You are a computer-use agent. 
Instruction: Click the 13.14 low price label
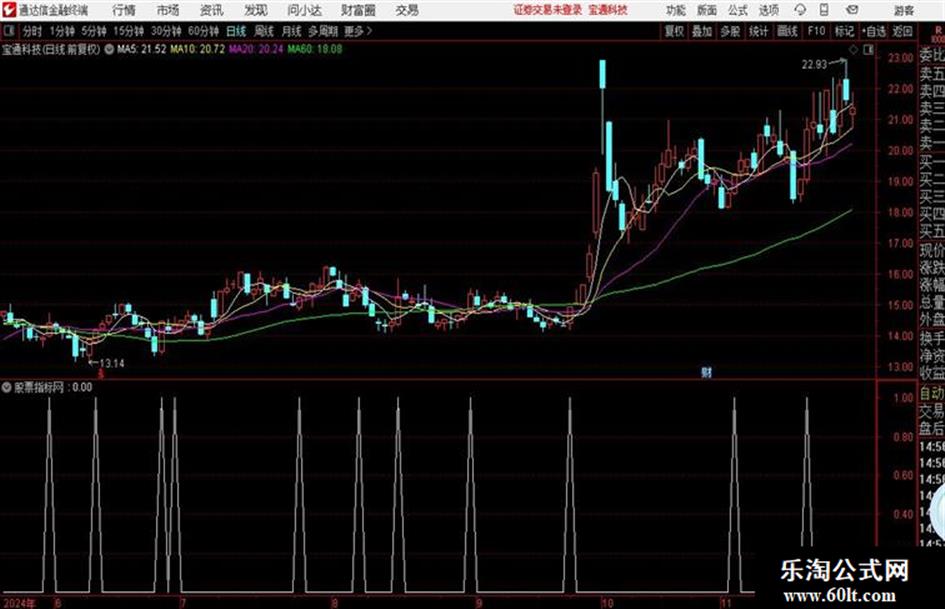112,363
